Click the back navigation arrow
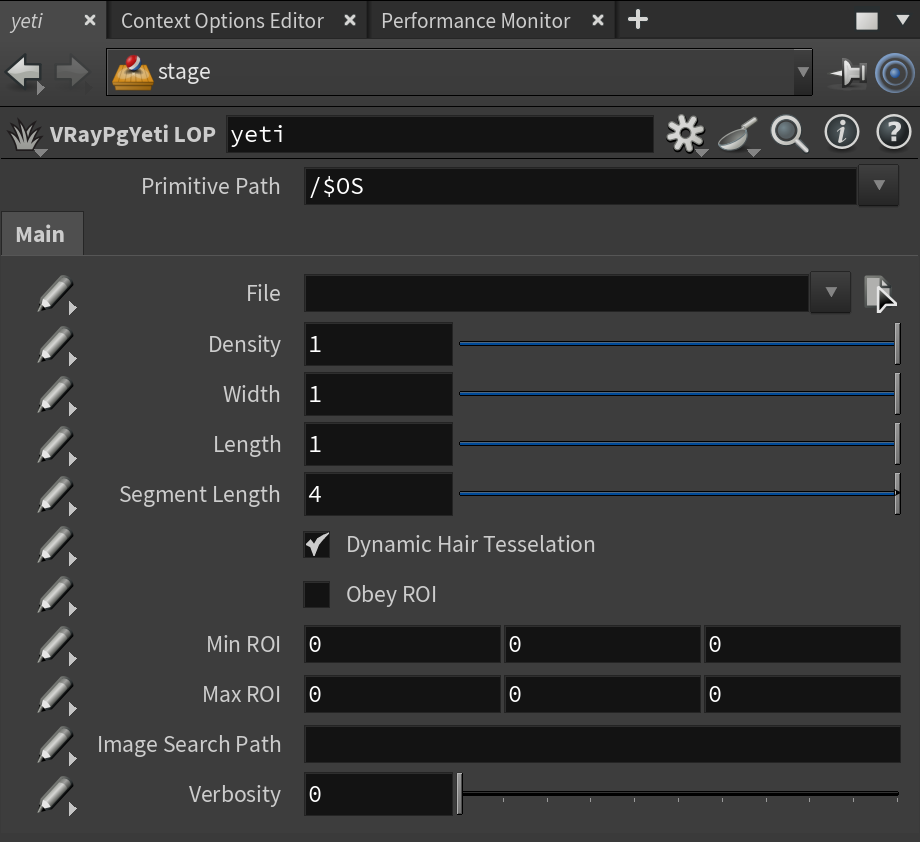The width and height of the screenshot is (920, 842). point(23,72)
